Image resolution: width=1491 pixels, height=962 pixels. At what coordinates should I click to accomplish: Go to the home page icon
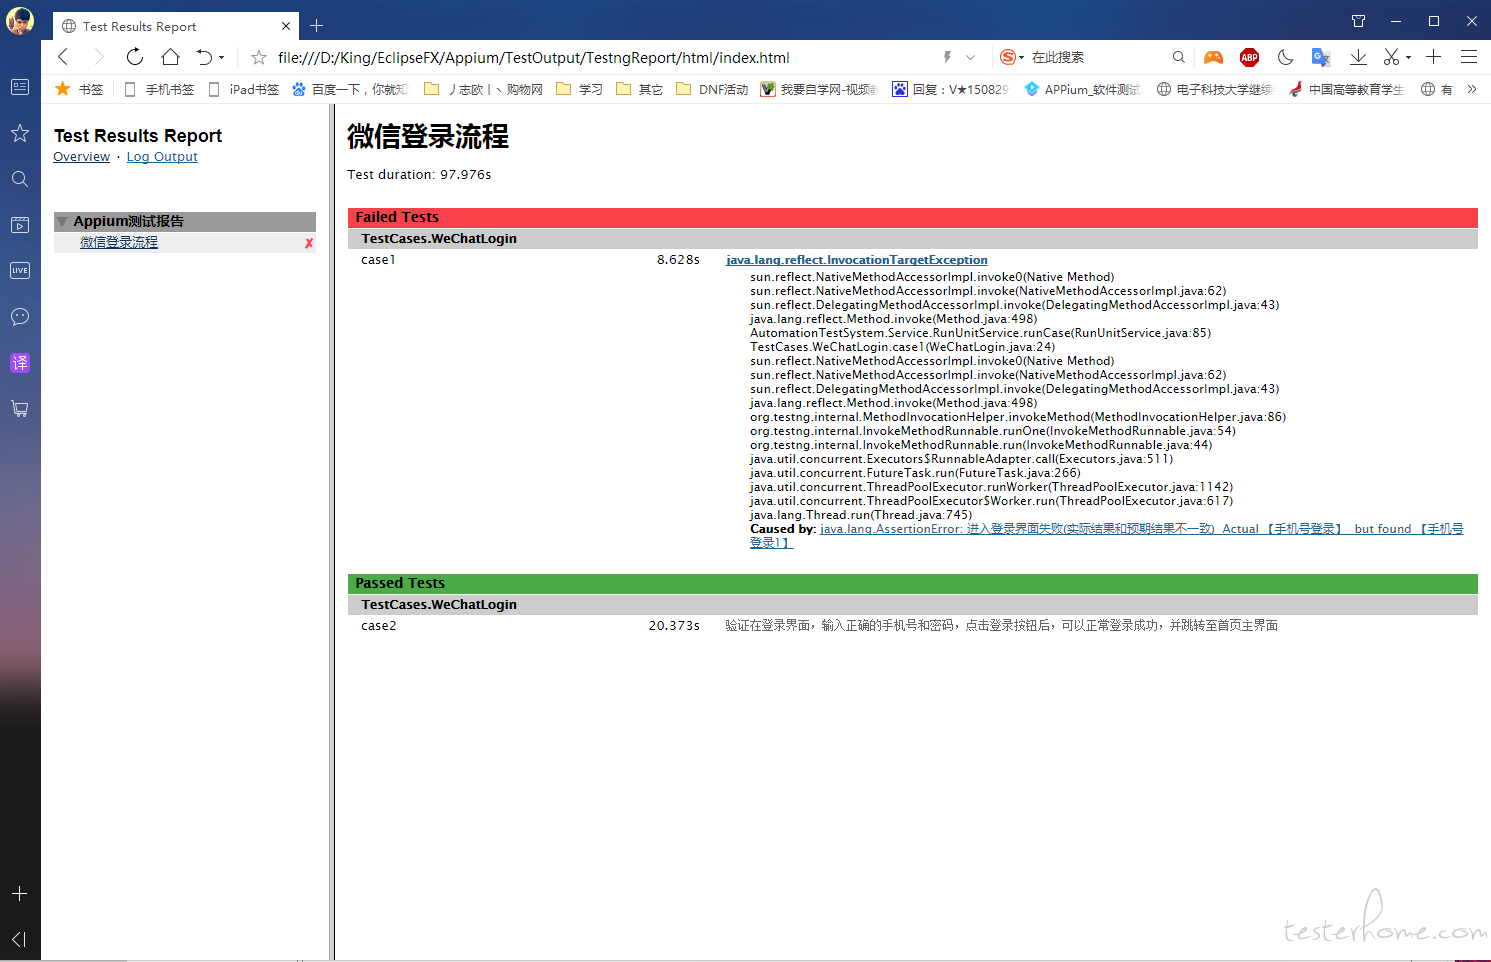point(170,57)
